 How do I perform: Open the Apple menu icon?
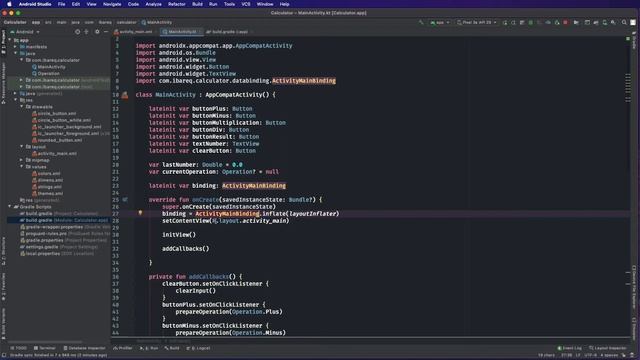(9, 4)
